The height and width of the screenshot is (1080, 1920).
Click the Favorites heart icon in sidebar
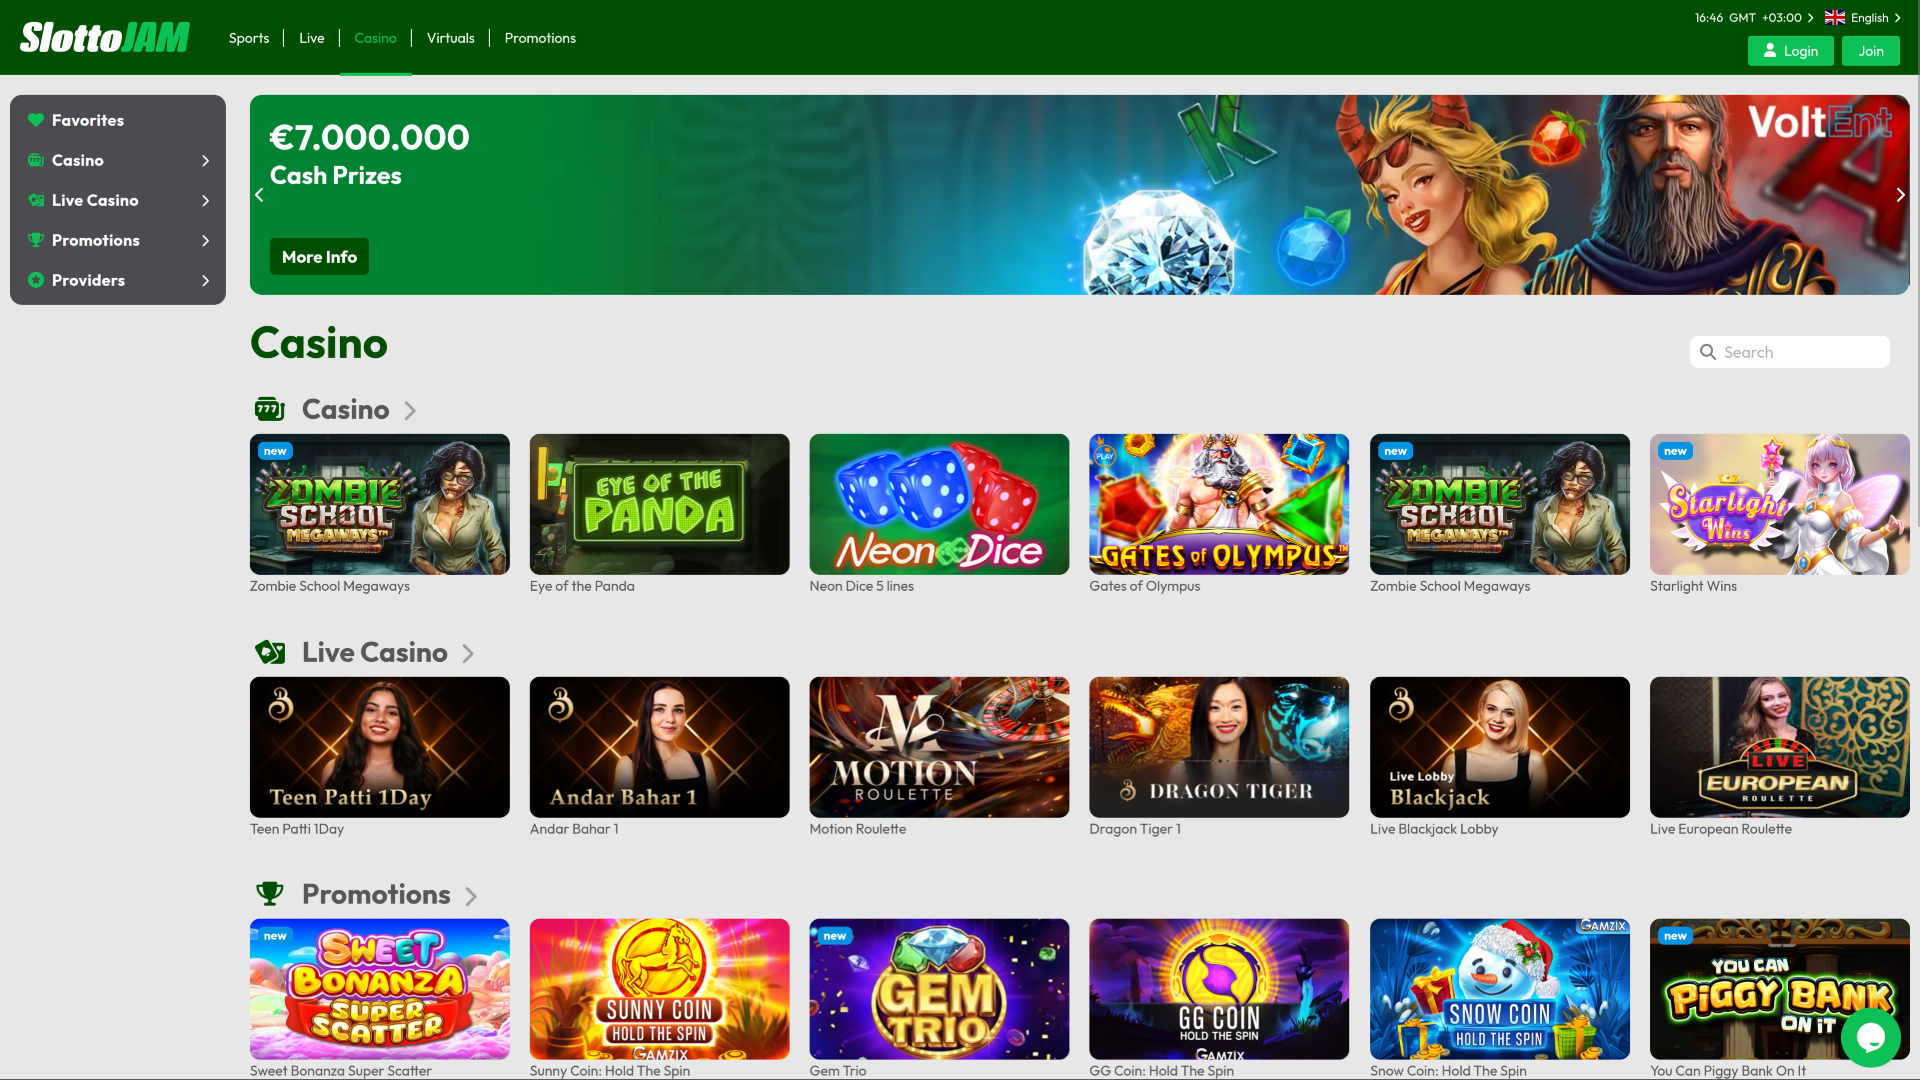pyautogui.click(x=36, y=120)
